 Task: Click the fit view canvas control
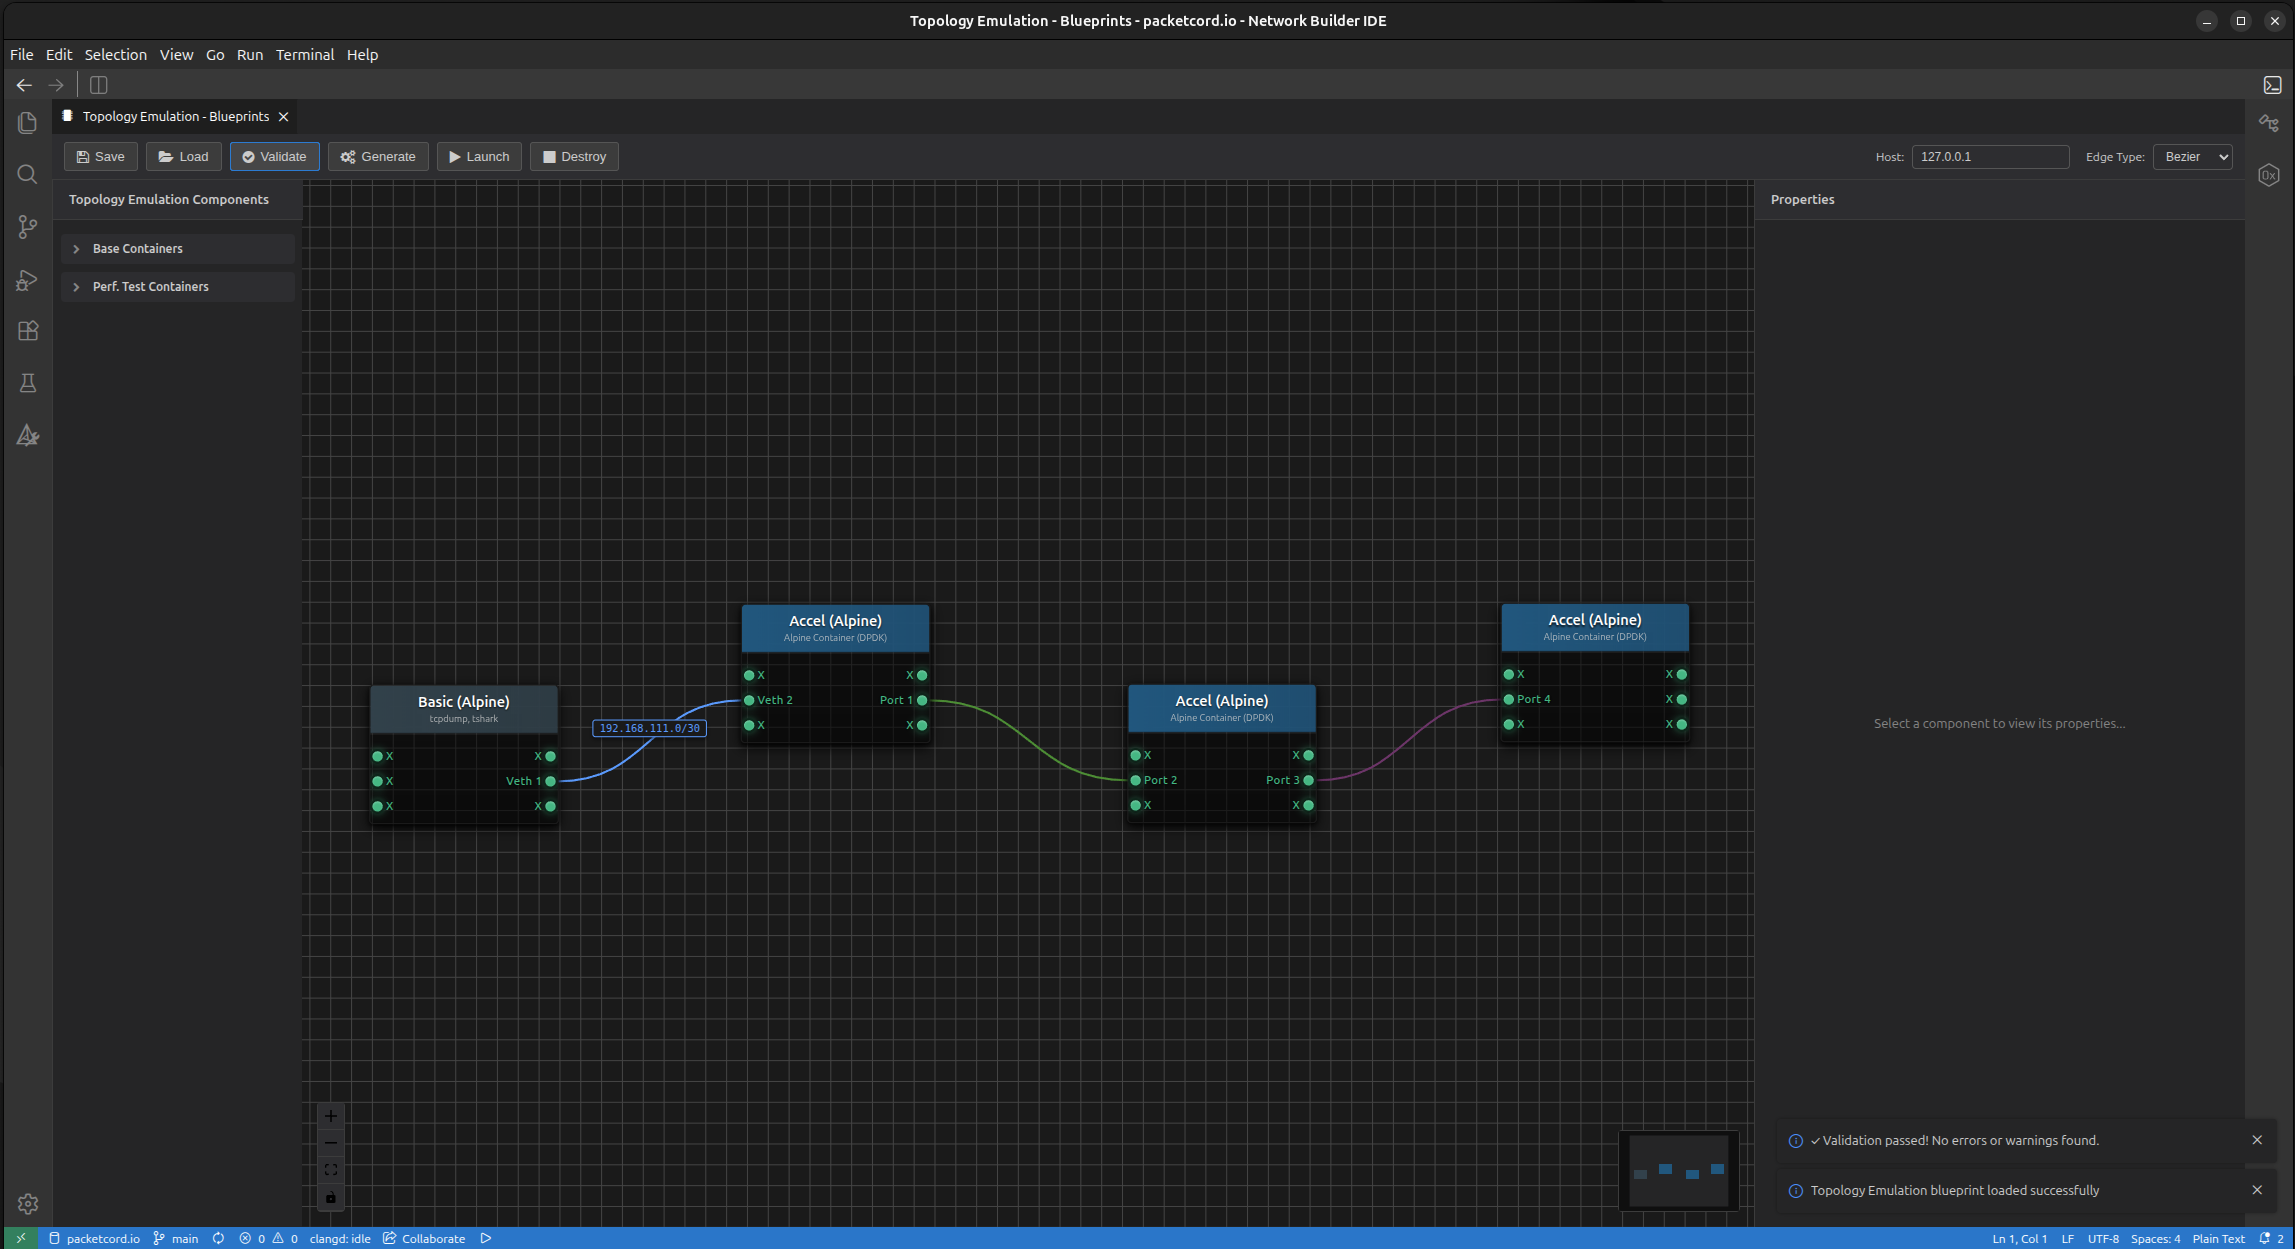coord(331,1170)
